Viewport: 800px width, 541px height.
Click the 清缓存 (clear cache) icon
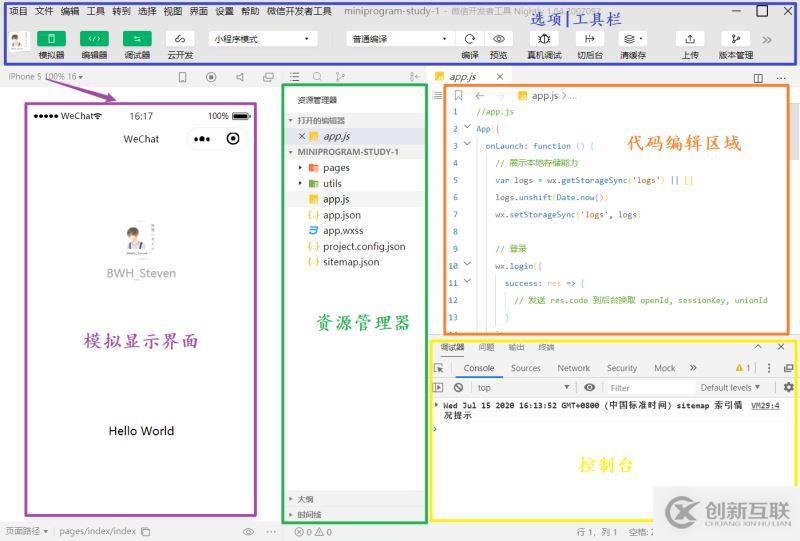(x=631, y=38)
